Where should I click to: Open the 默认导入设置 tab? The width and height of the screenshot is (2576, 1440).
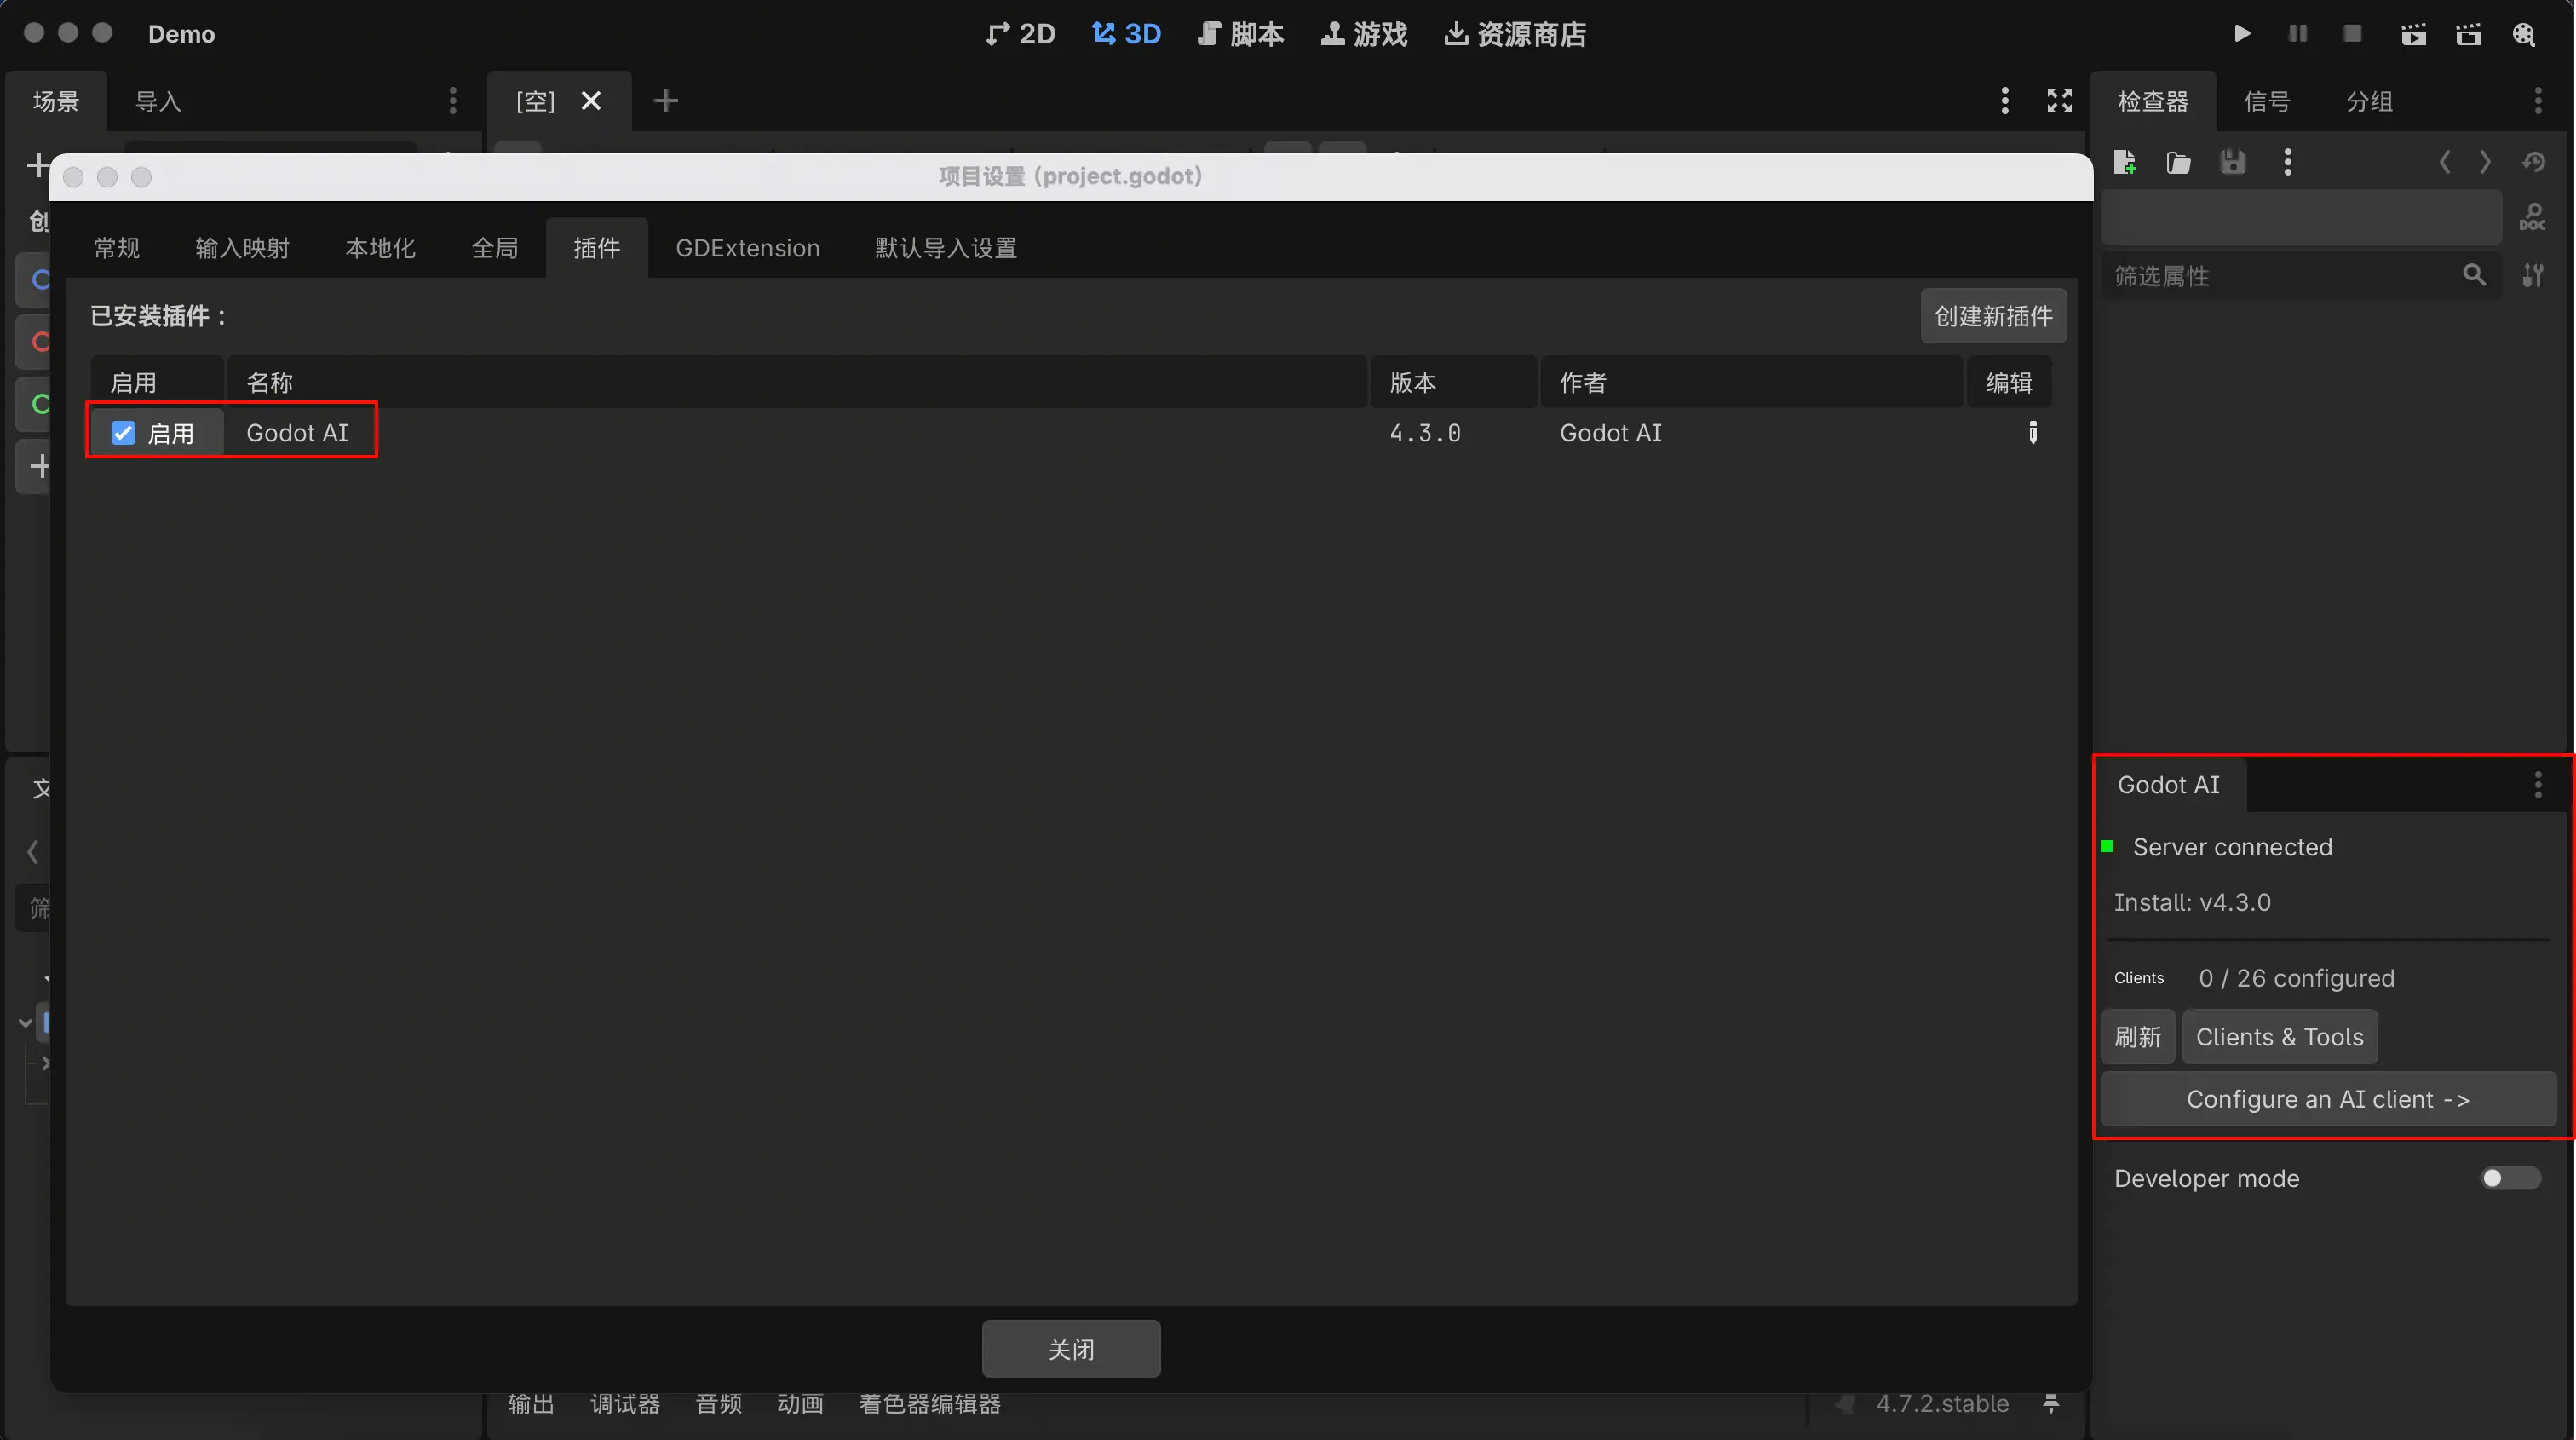click(x=946, y=248)
